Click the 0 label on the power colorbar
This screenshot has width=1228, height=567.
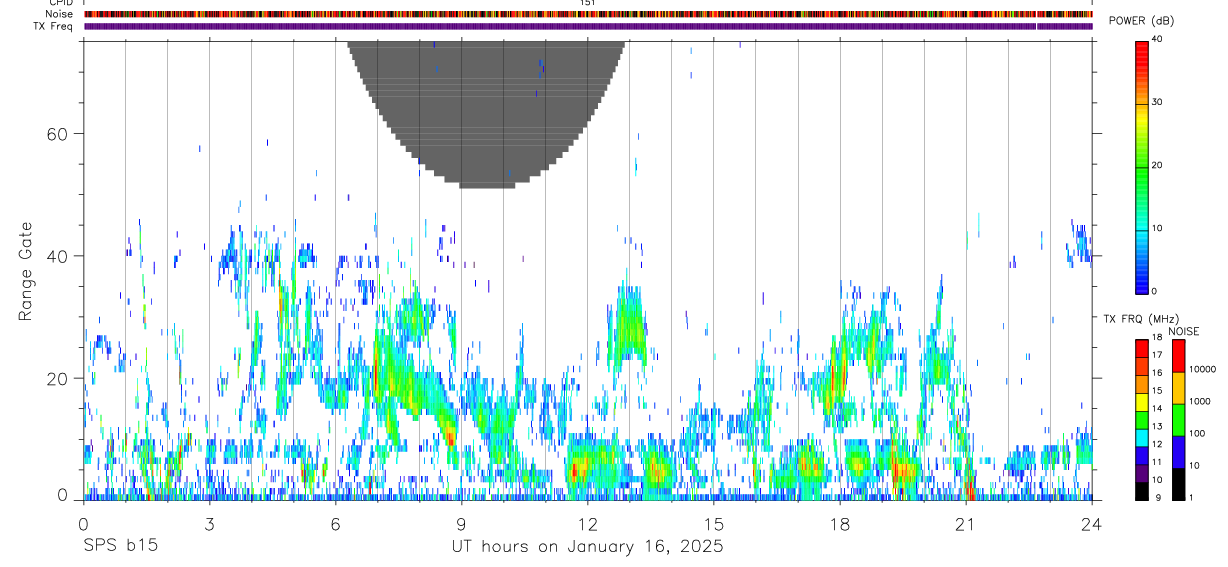tap(1155, 291)
